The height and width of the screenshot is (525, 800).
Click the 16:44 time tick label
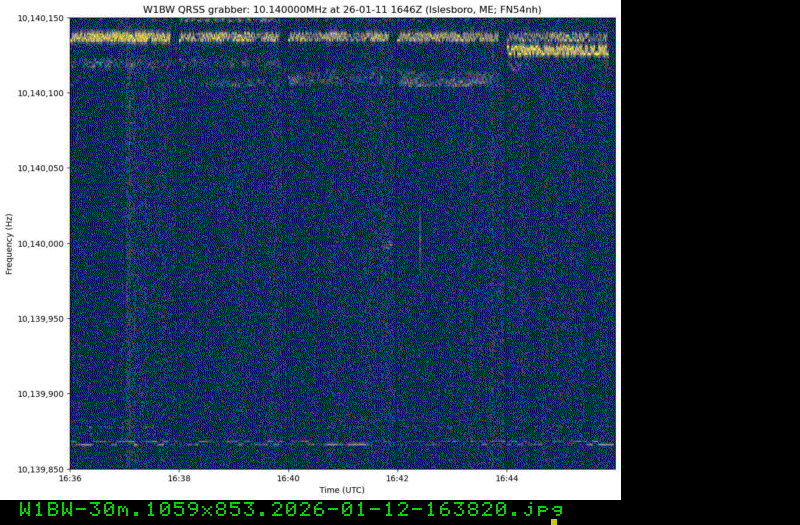[507, 479]
